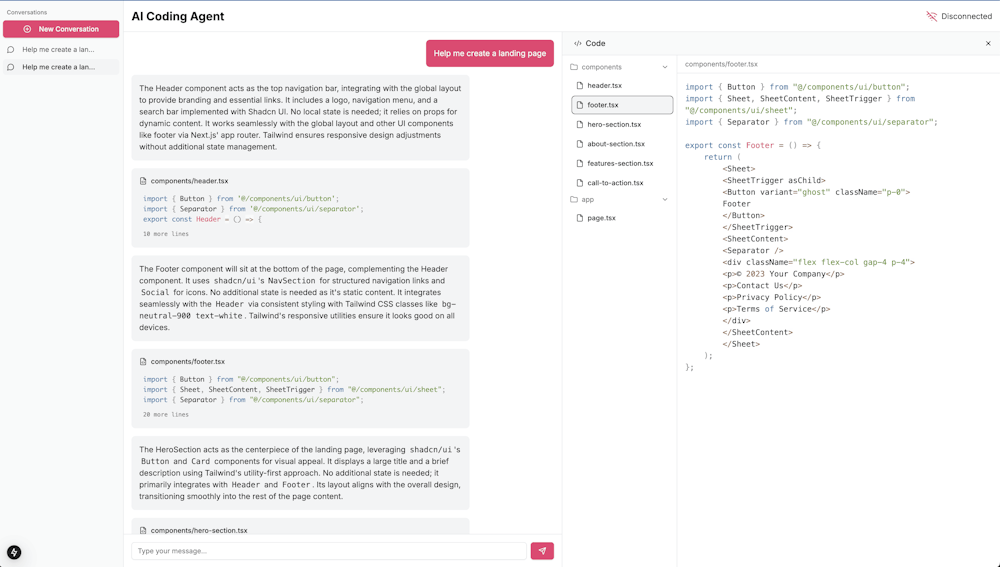Click the disconnected wifi status icon
Image resolution: width=1000 pixels, height=567 pixels.
click(x=932, y=16)
